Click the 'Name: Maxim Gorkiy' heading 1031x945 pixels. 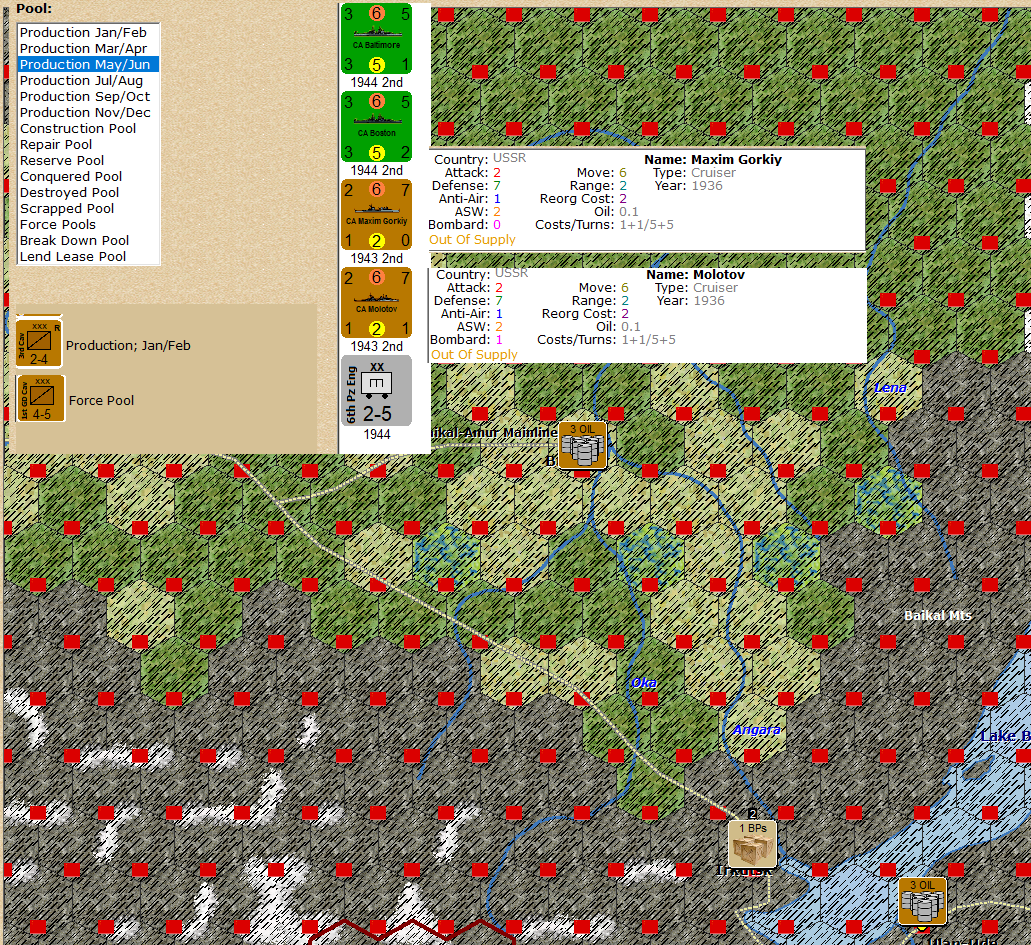coord(713,159)
